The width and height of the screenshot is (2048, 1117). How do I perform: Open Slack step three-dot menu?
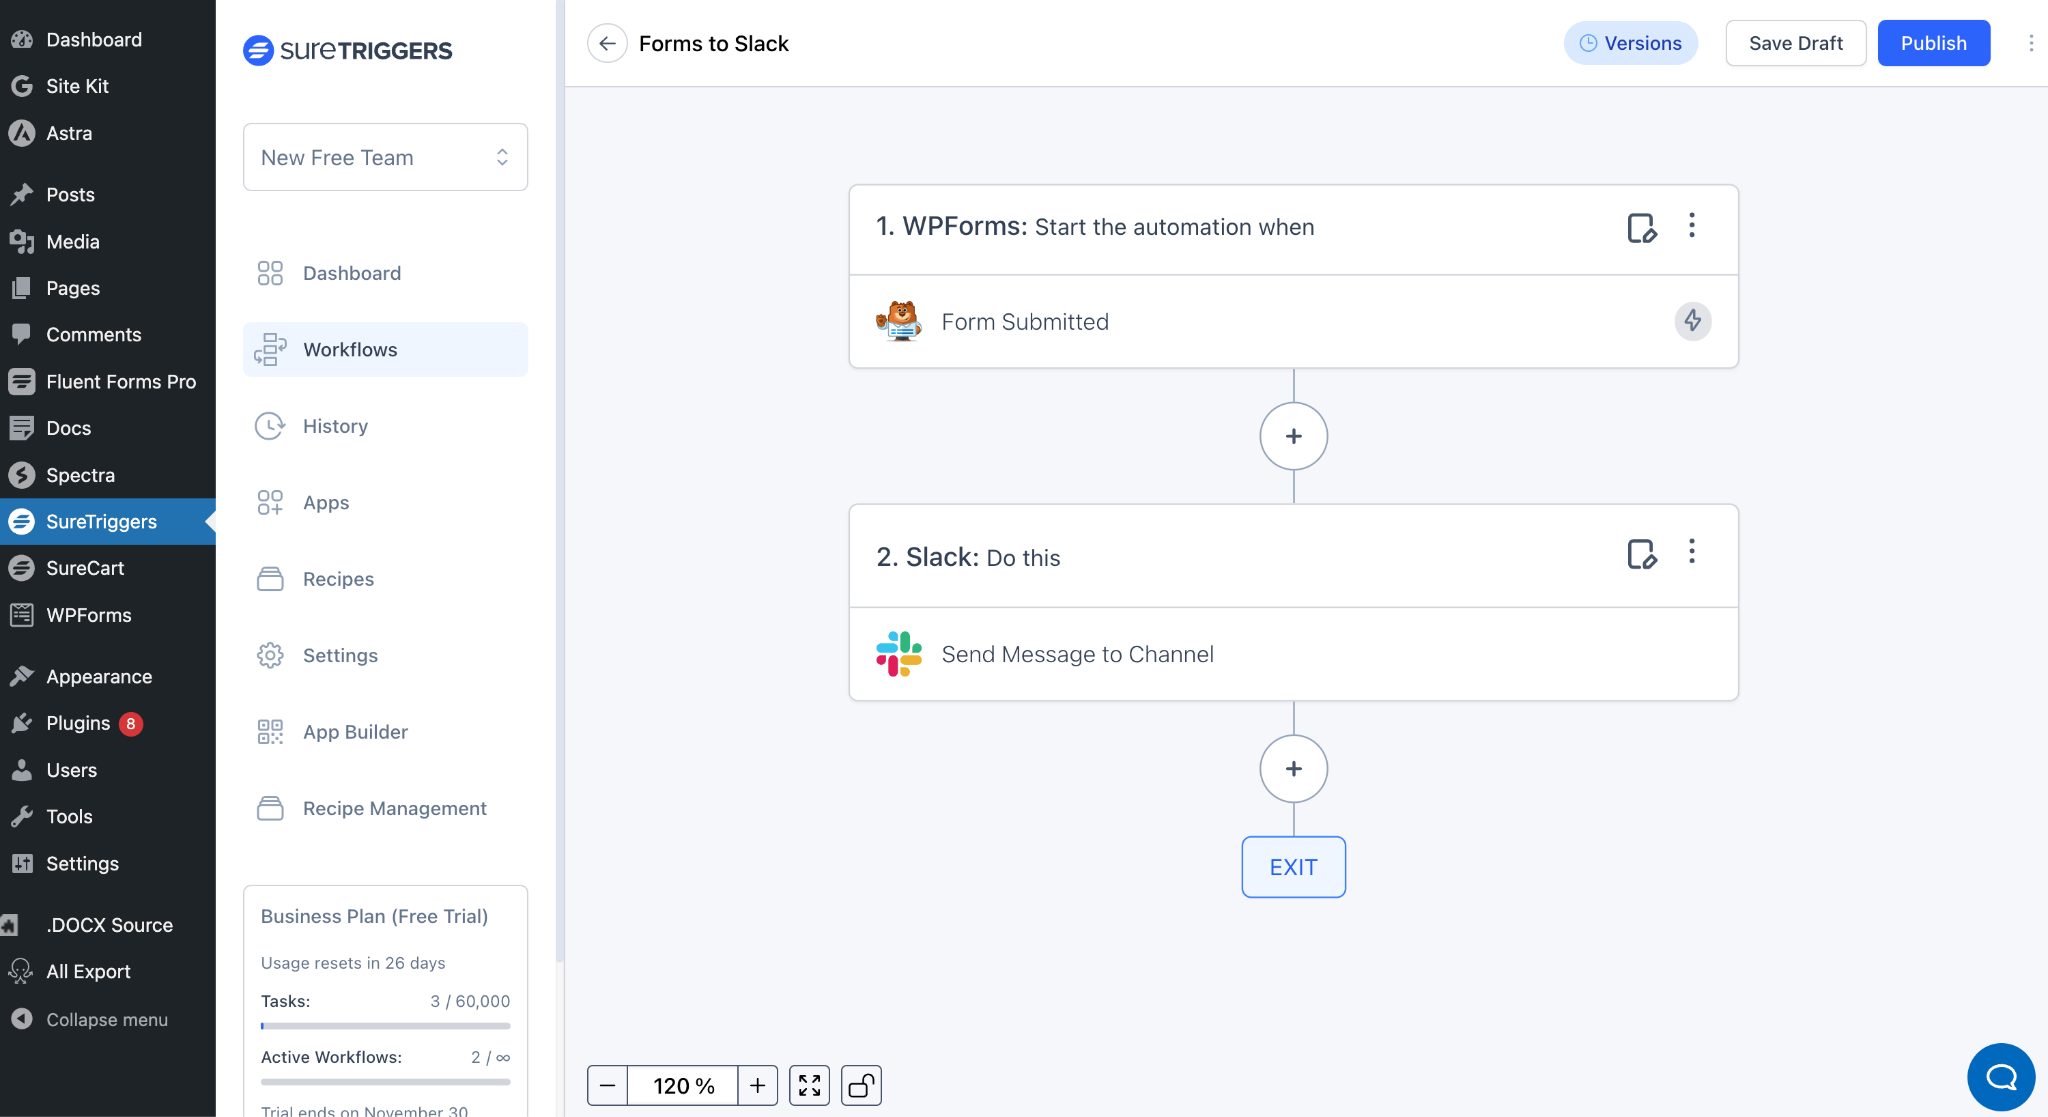[x=1692, y=551]
